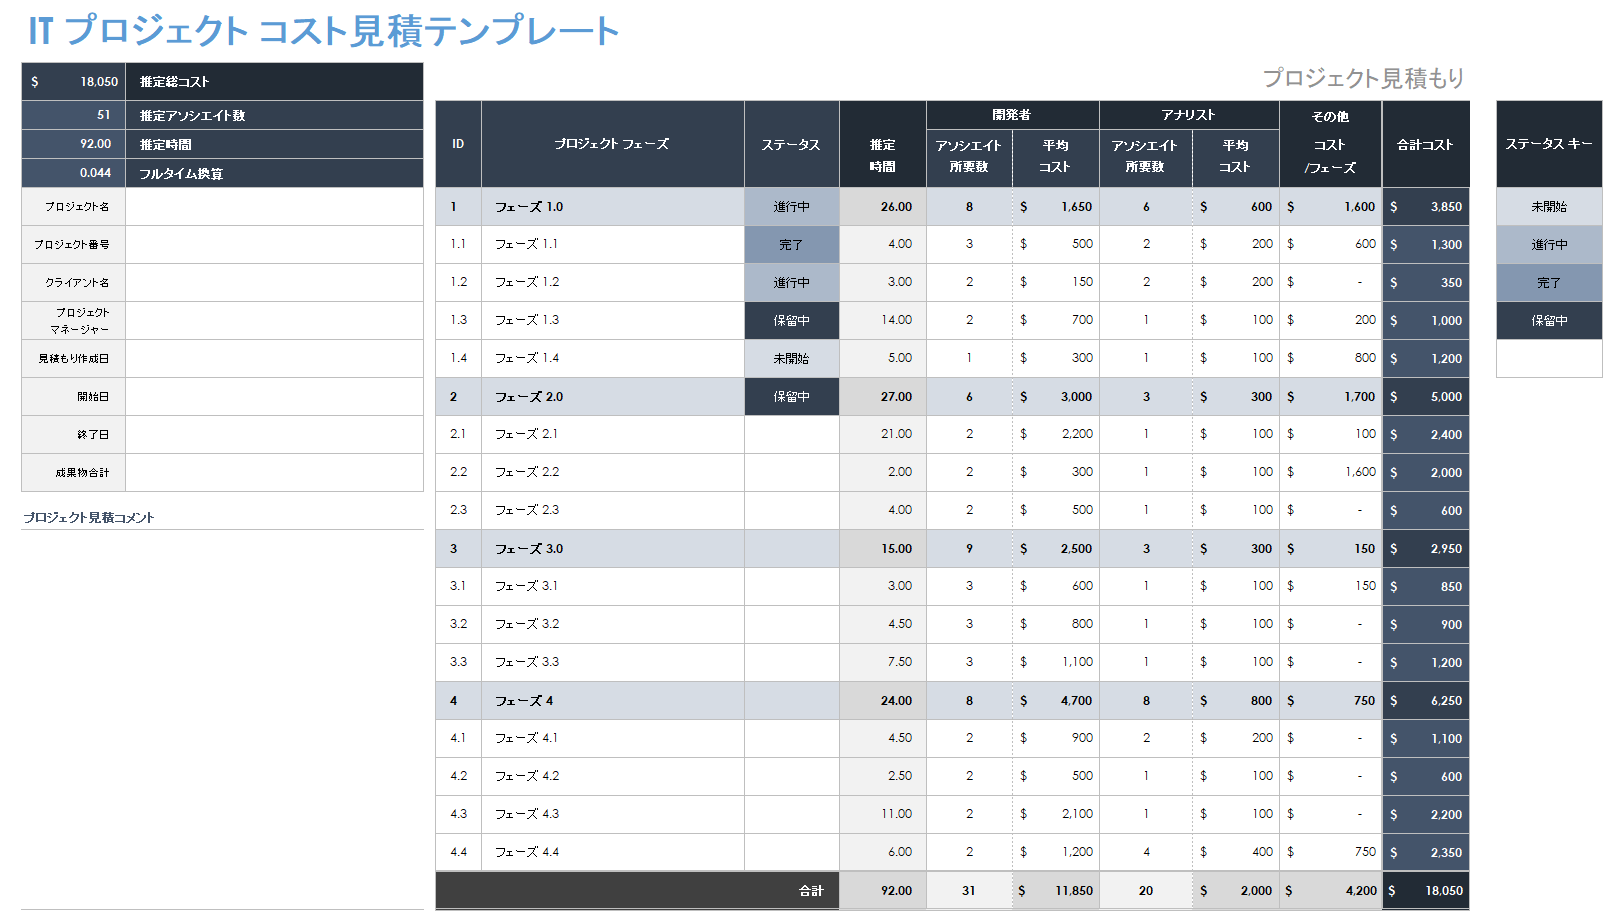1622x921 pixels.
Task: Select the フェーズ 1.0 row name cell
Action: pyautogui.click(x=612, y=207)
